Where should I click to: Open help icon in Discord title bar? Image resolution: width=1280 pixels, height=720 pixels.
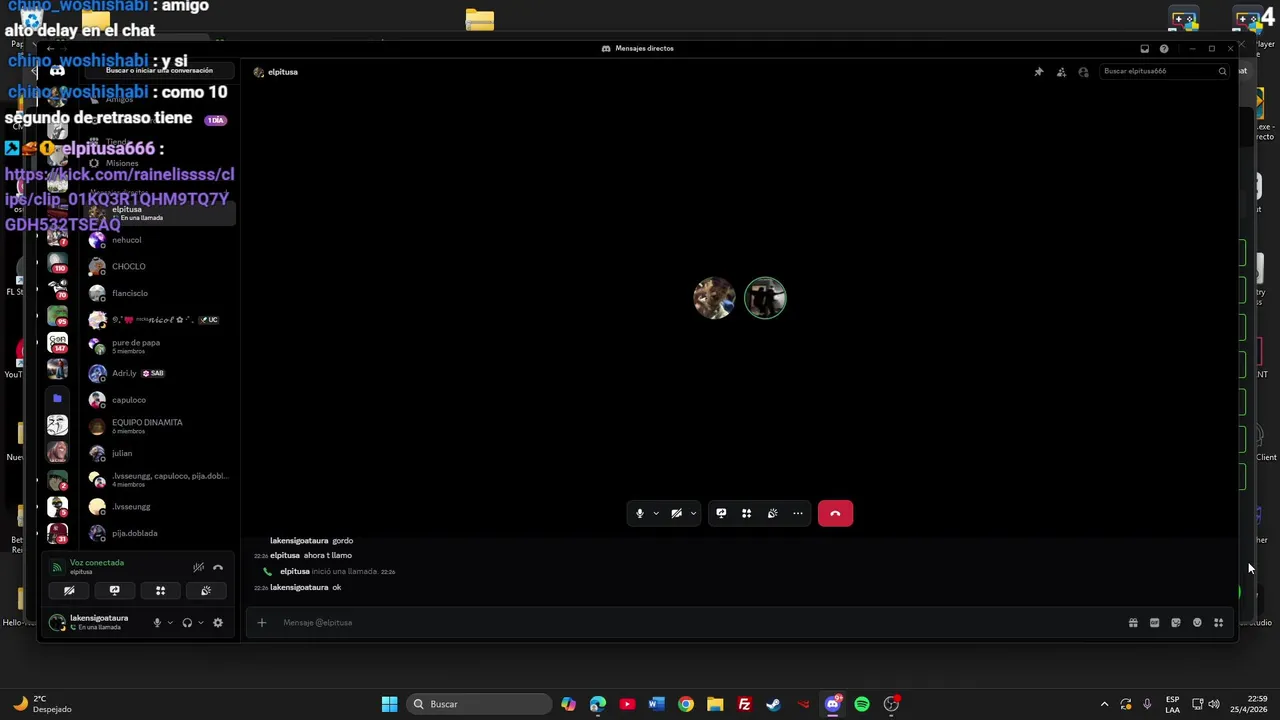(x=1164, y=48)
